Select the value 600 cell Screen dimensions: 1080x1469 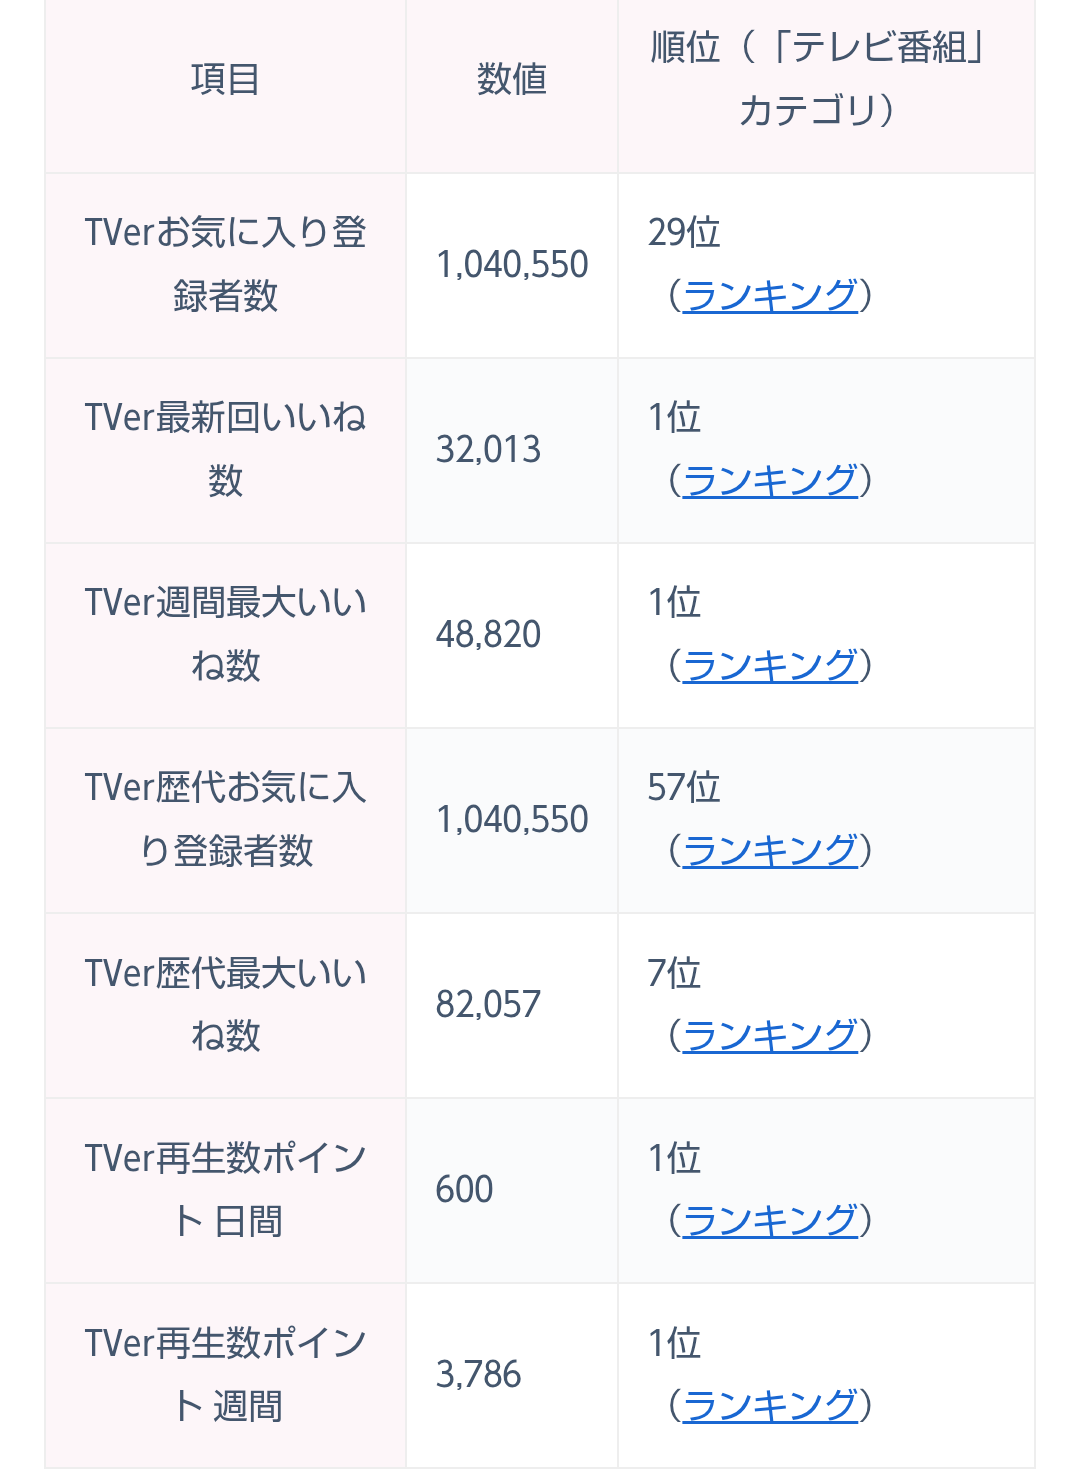click(x=464, y=1190)
